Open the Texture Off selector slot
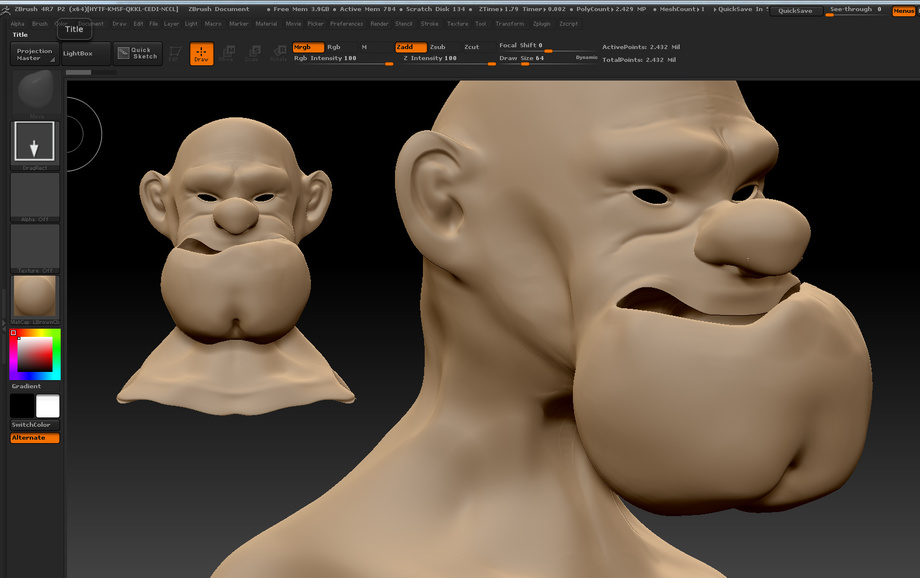 point(35,249)
